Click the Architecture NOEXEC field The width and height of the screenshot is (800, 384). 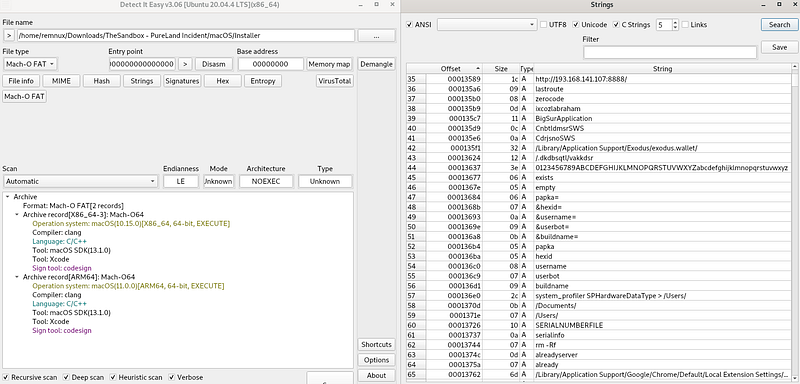pyautogui.click(x=266, y=181)
